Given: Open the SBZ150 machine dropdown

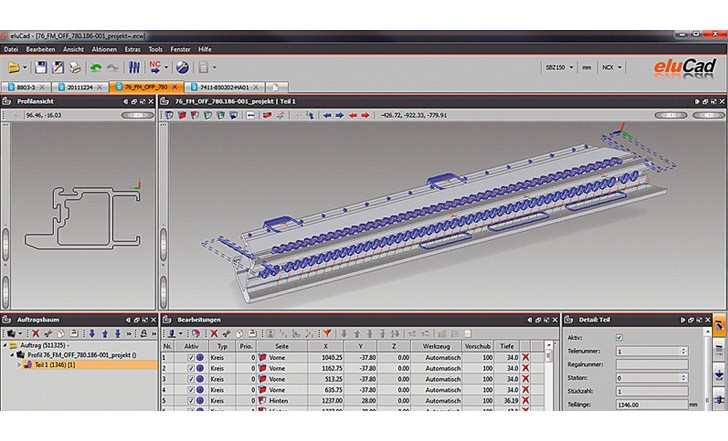Looking at the screenshot, I should click(x=571, y=67).
